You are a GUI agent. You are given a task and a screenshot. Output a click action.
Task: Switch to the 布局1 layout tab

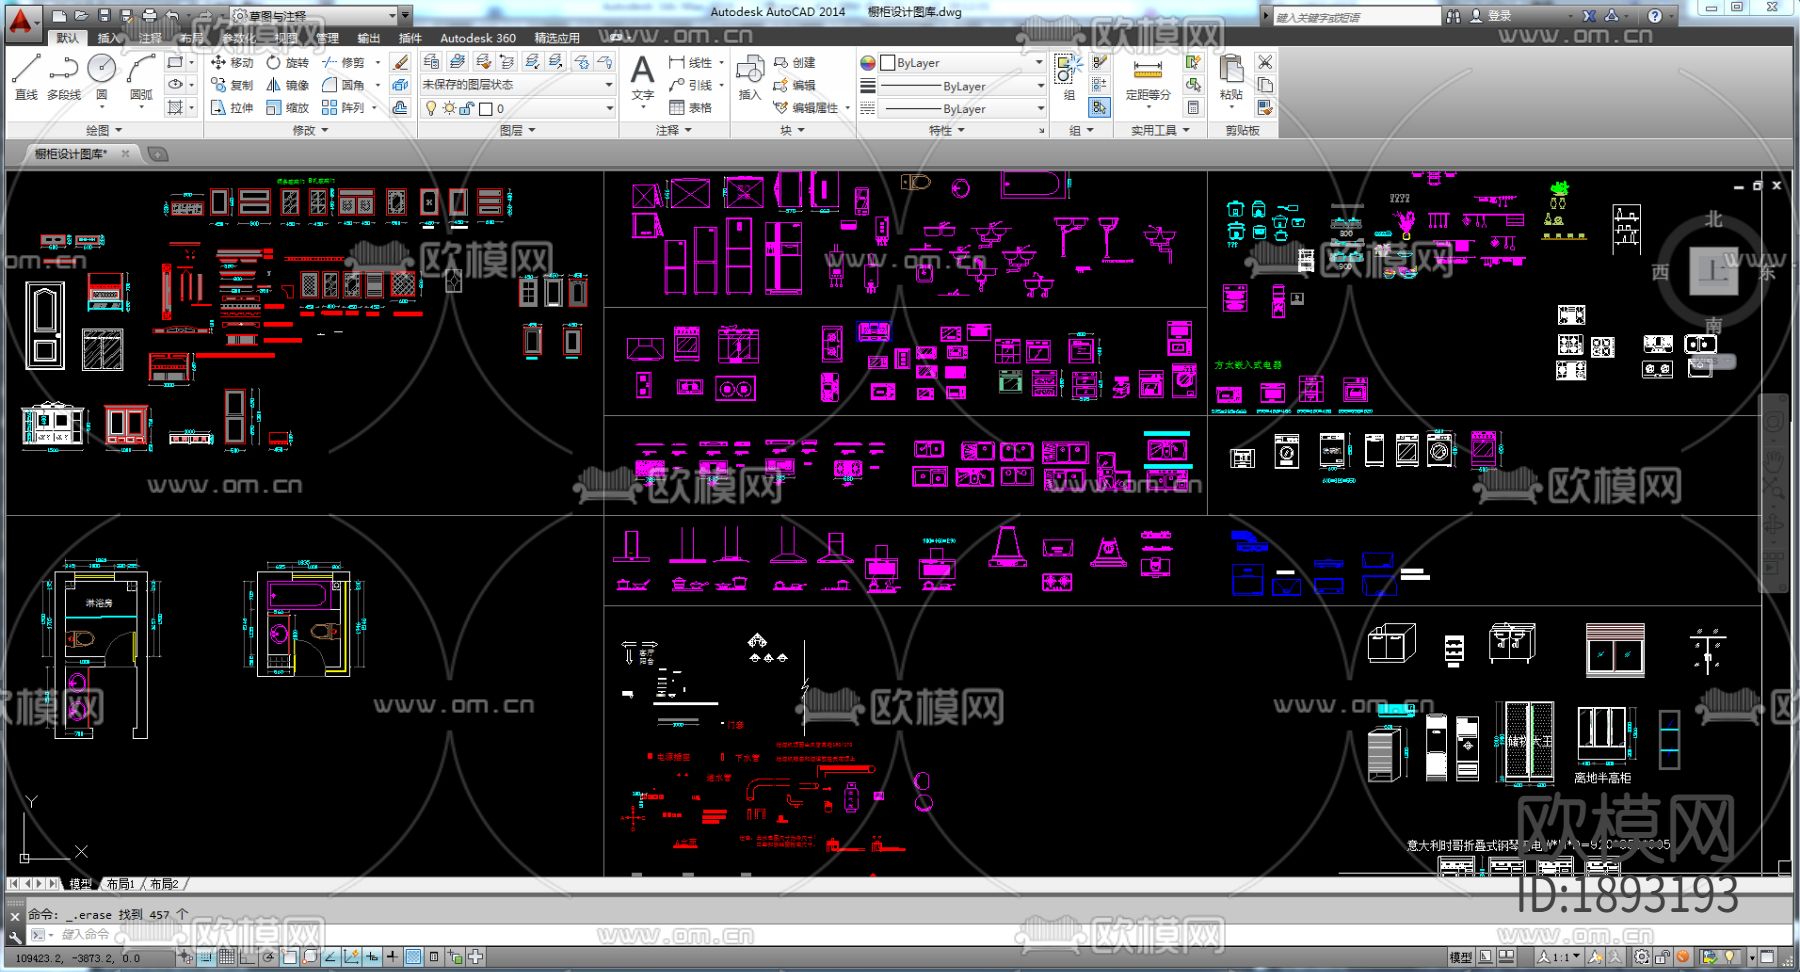click(x=120, y=884)
